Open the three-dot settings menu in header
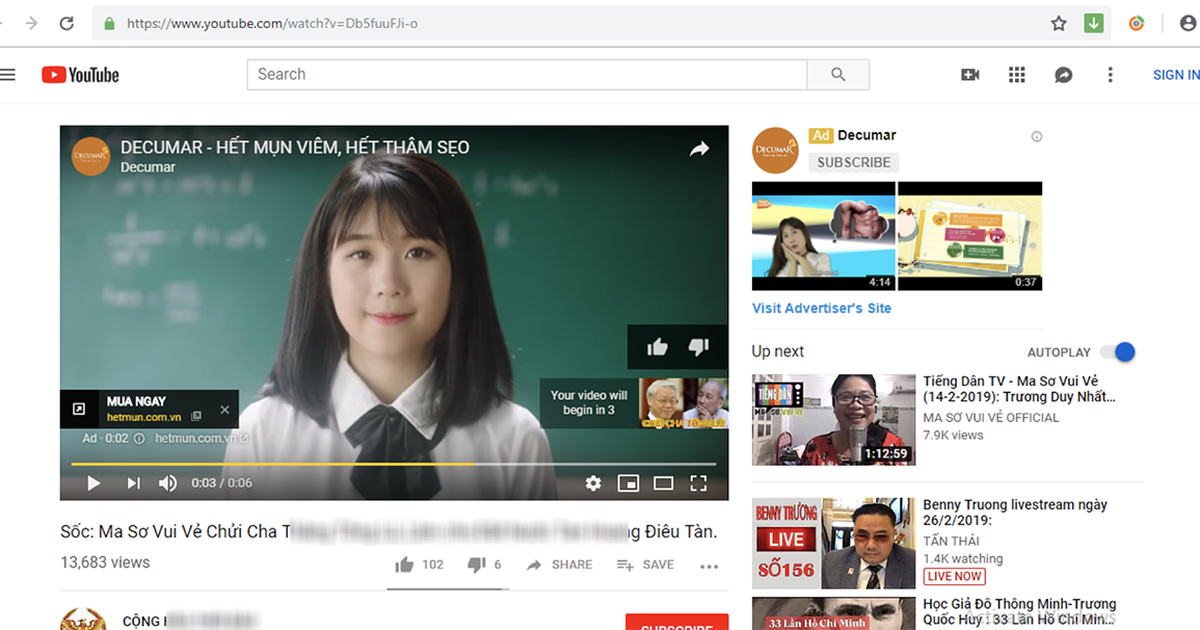 click(1110, 75)
